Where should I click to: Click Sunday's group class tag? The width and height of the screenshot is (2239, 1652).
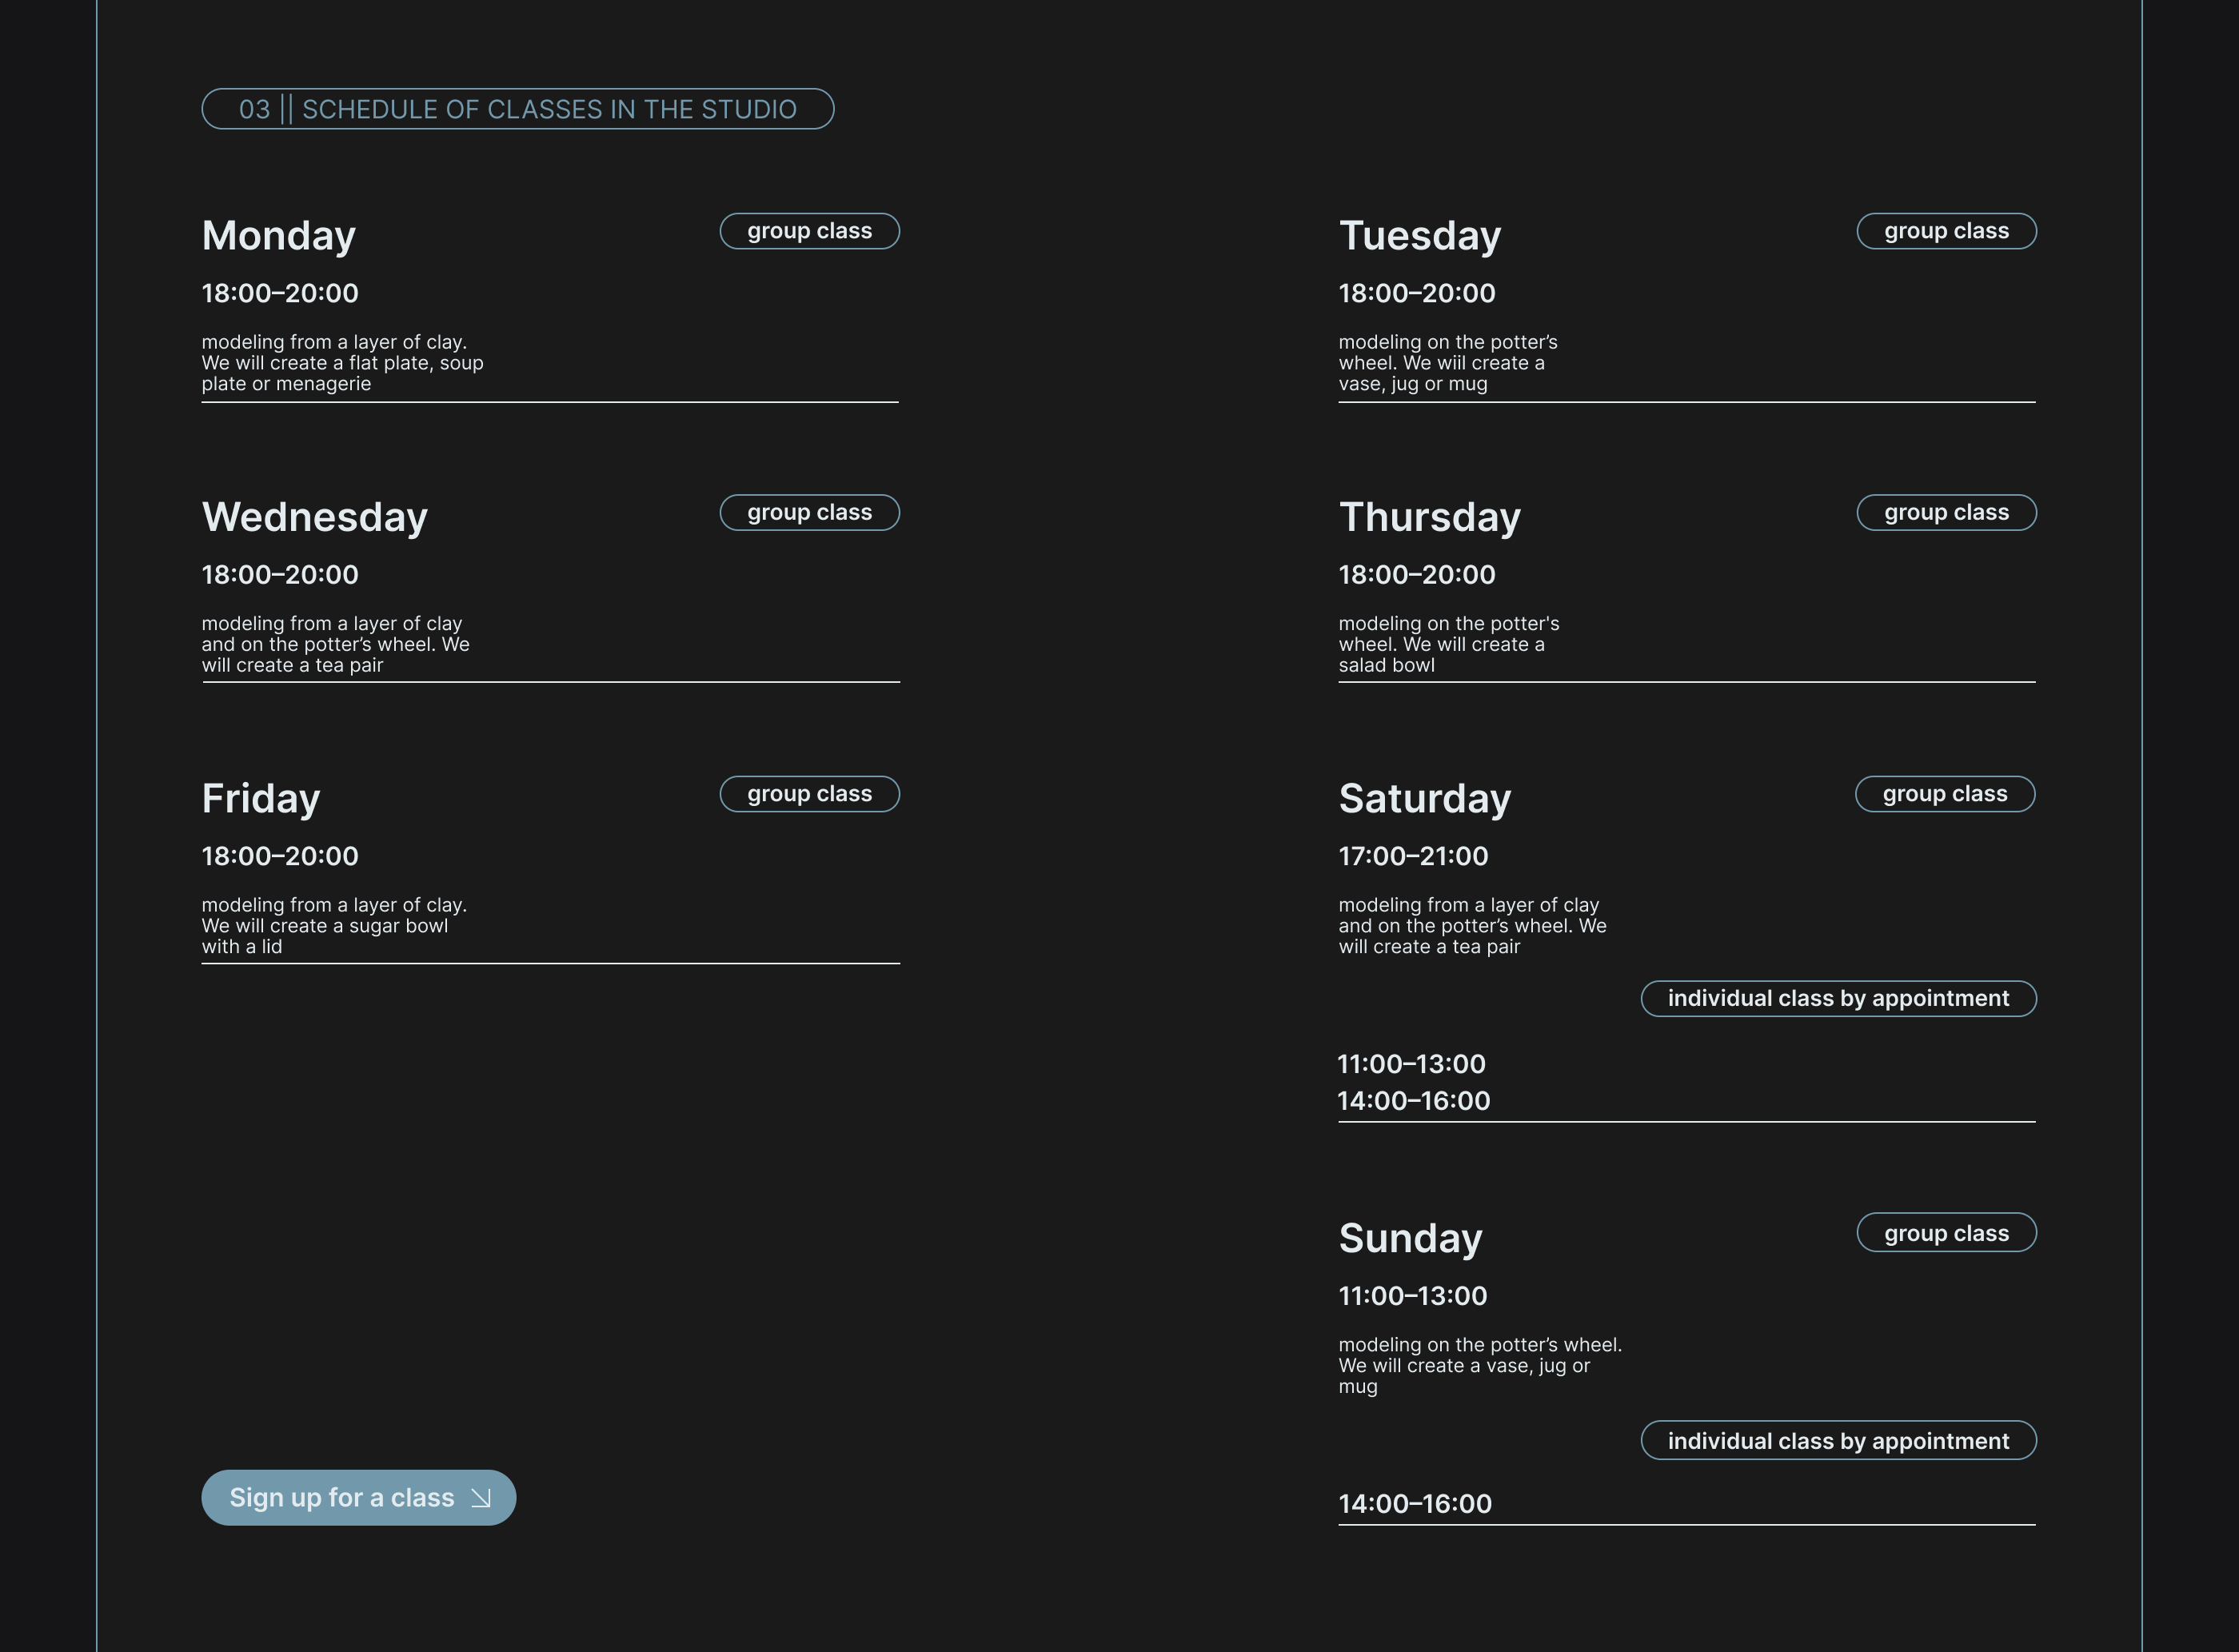[x=1945, y=1233]
